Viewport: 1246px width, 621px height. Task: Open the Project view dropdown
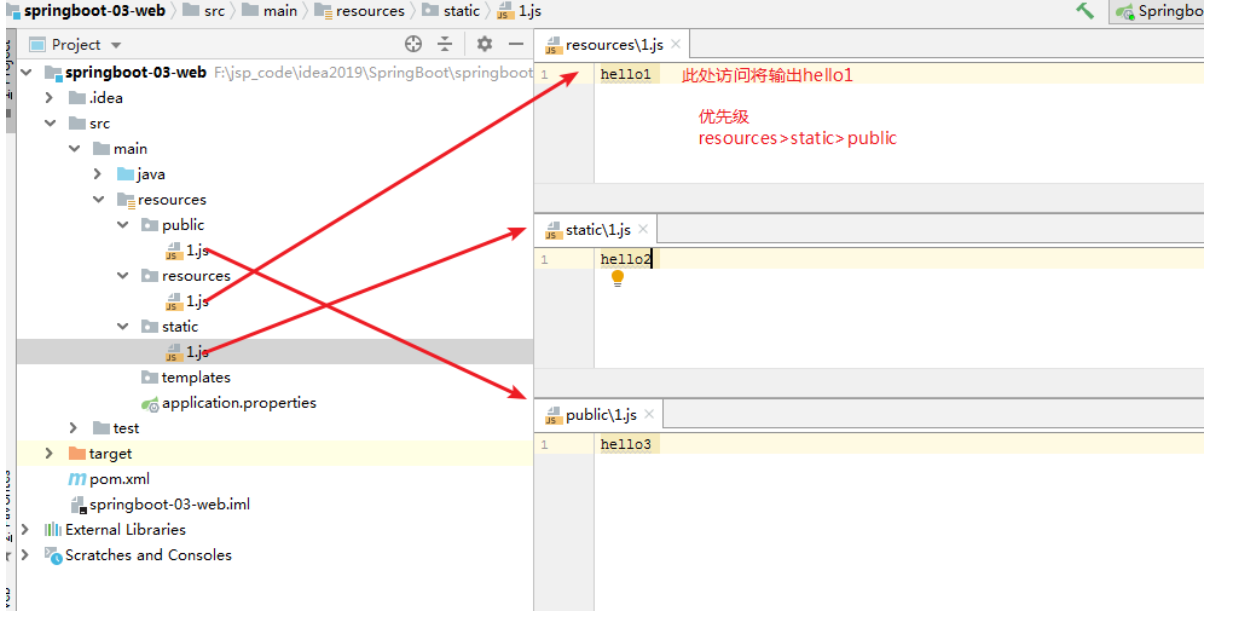[76, 44]
